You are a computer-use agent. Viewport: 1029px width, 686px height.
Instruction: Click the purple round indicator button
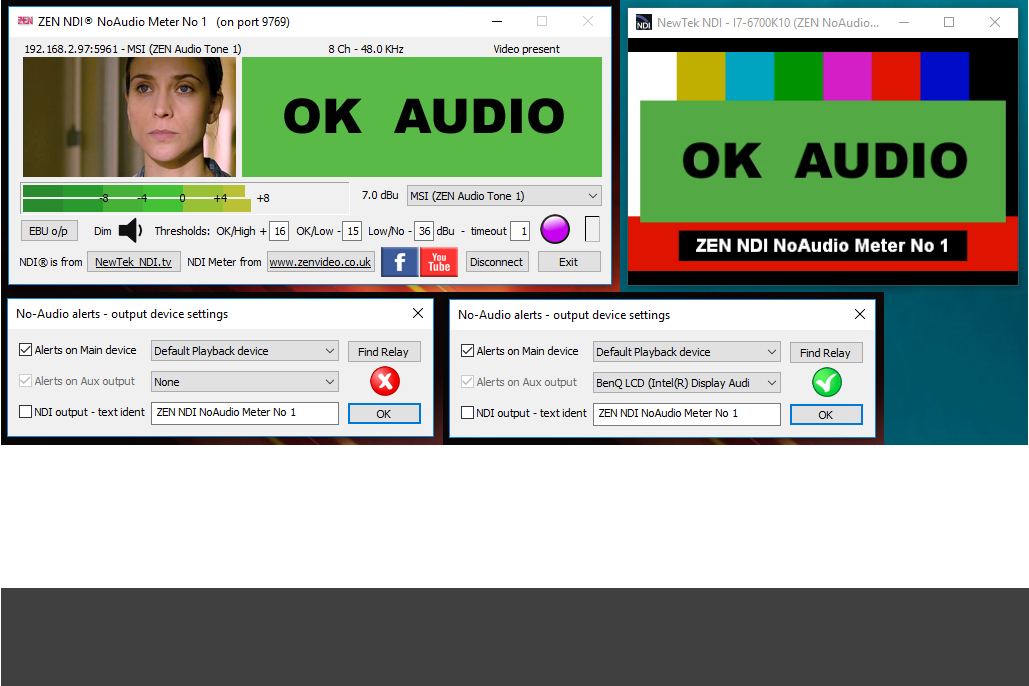coord(555,230)
